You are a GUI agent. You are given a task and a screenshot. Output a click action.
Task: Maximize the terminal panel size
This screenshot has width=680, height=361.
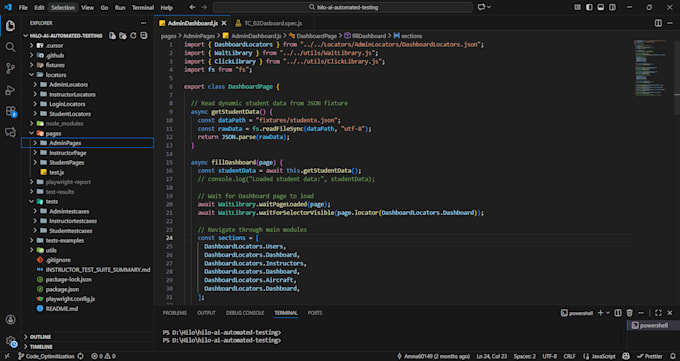click(x=658, y=313)
